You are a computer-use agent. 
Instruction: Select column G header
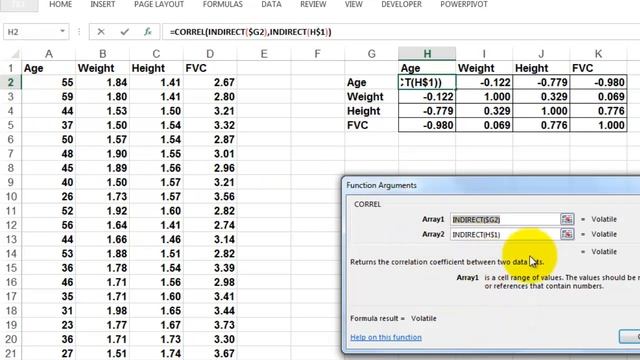coord(371,54)
